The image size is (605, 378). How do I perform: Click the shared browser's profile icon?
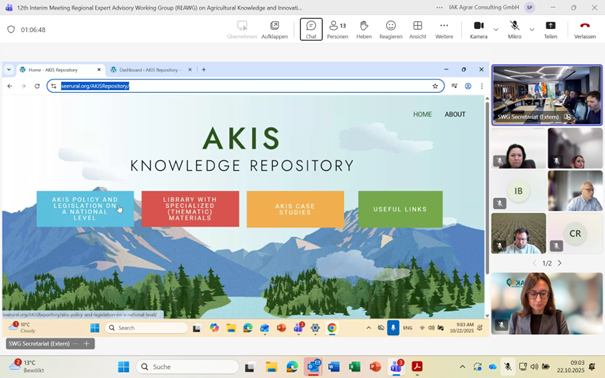468,86
